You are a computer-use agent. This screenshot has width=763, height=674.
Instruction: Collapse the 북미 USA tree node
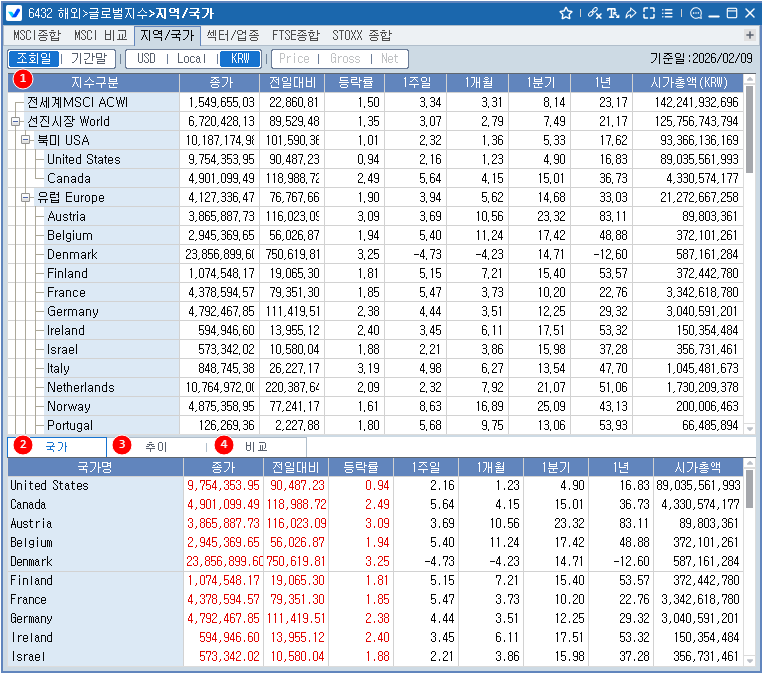25,140
